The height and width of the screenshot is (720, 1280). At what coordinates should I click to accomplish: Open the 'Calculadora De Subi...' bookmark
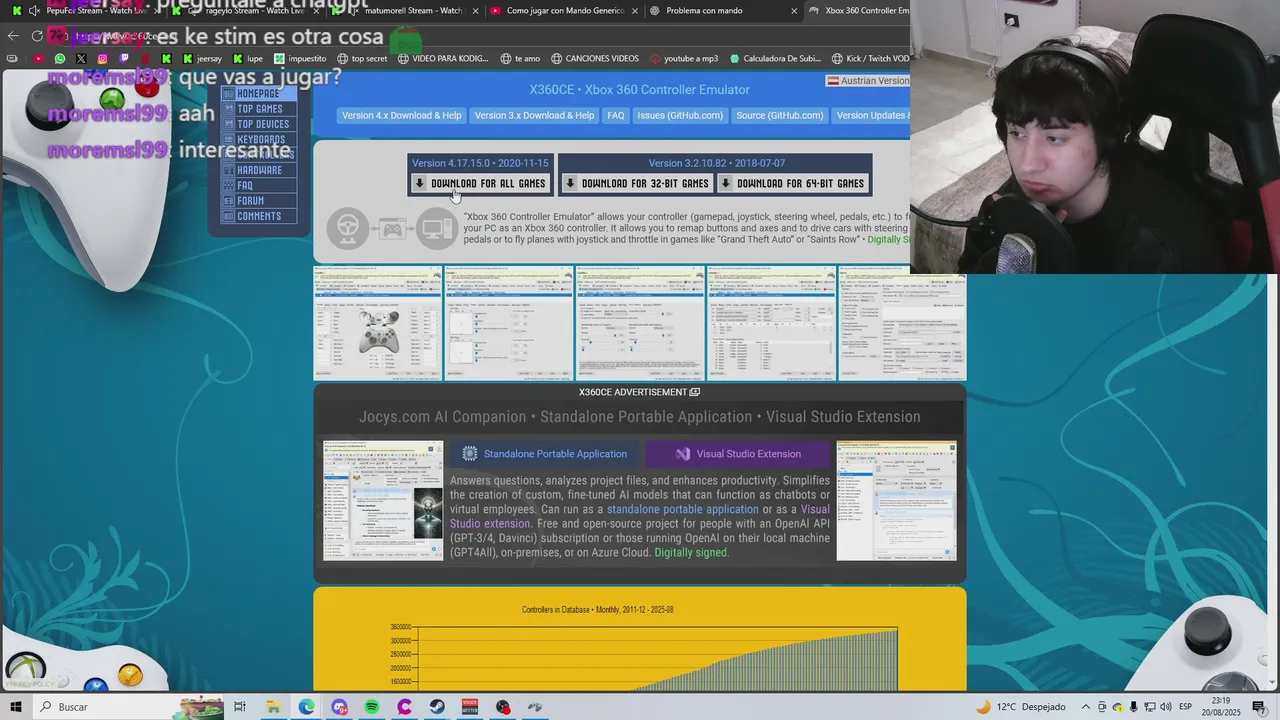point(775,58)
